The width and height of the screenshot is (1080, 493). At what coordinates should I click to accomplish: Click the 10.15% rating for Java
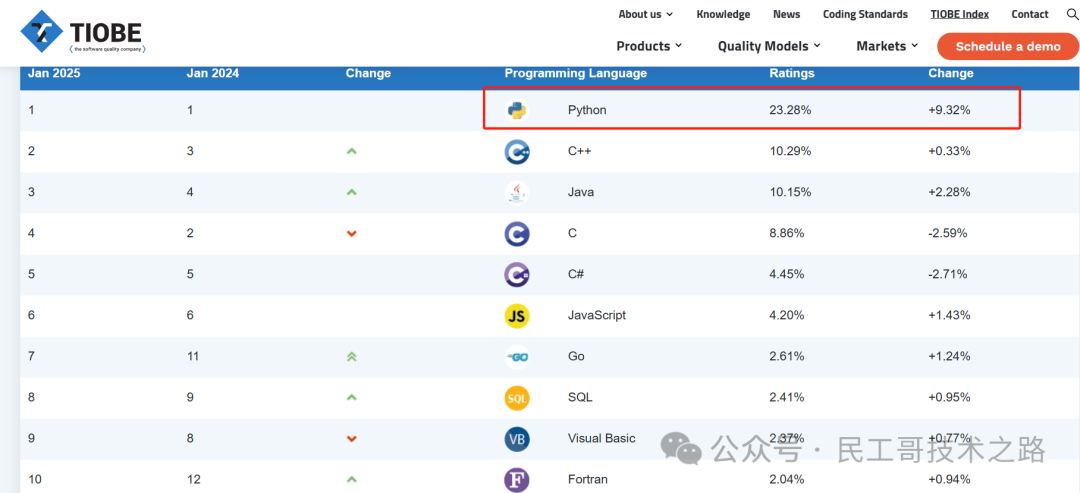coord(790,192)
